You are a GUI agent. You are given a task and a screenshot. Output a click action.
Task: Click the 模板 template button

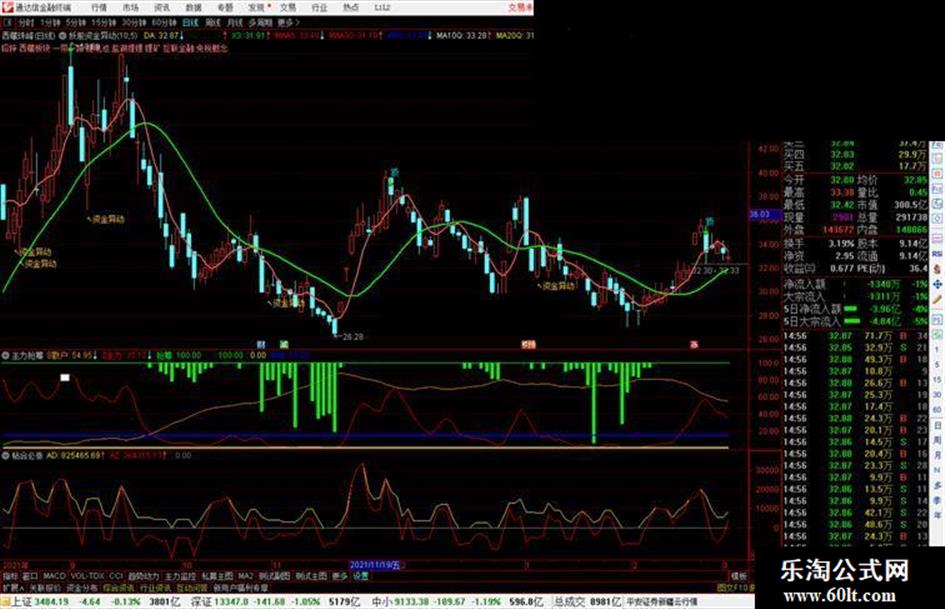739,576
